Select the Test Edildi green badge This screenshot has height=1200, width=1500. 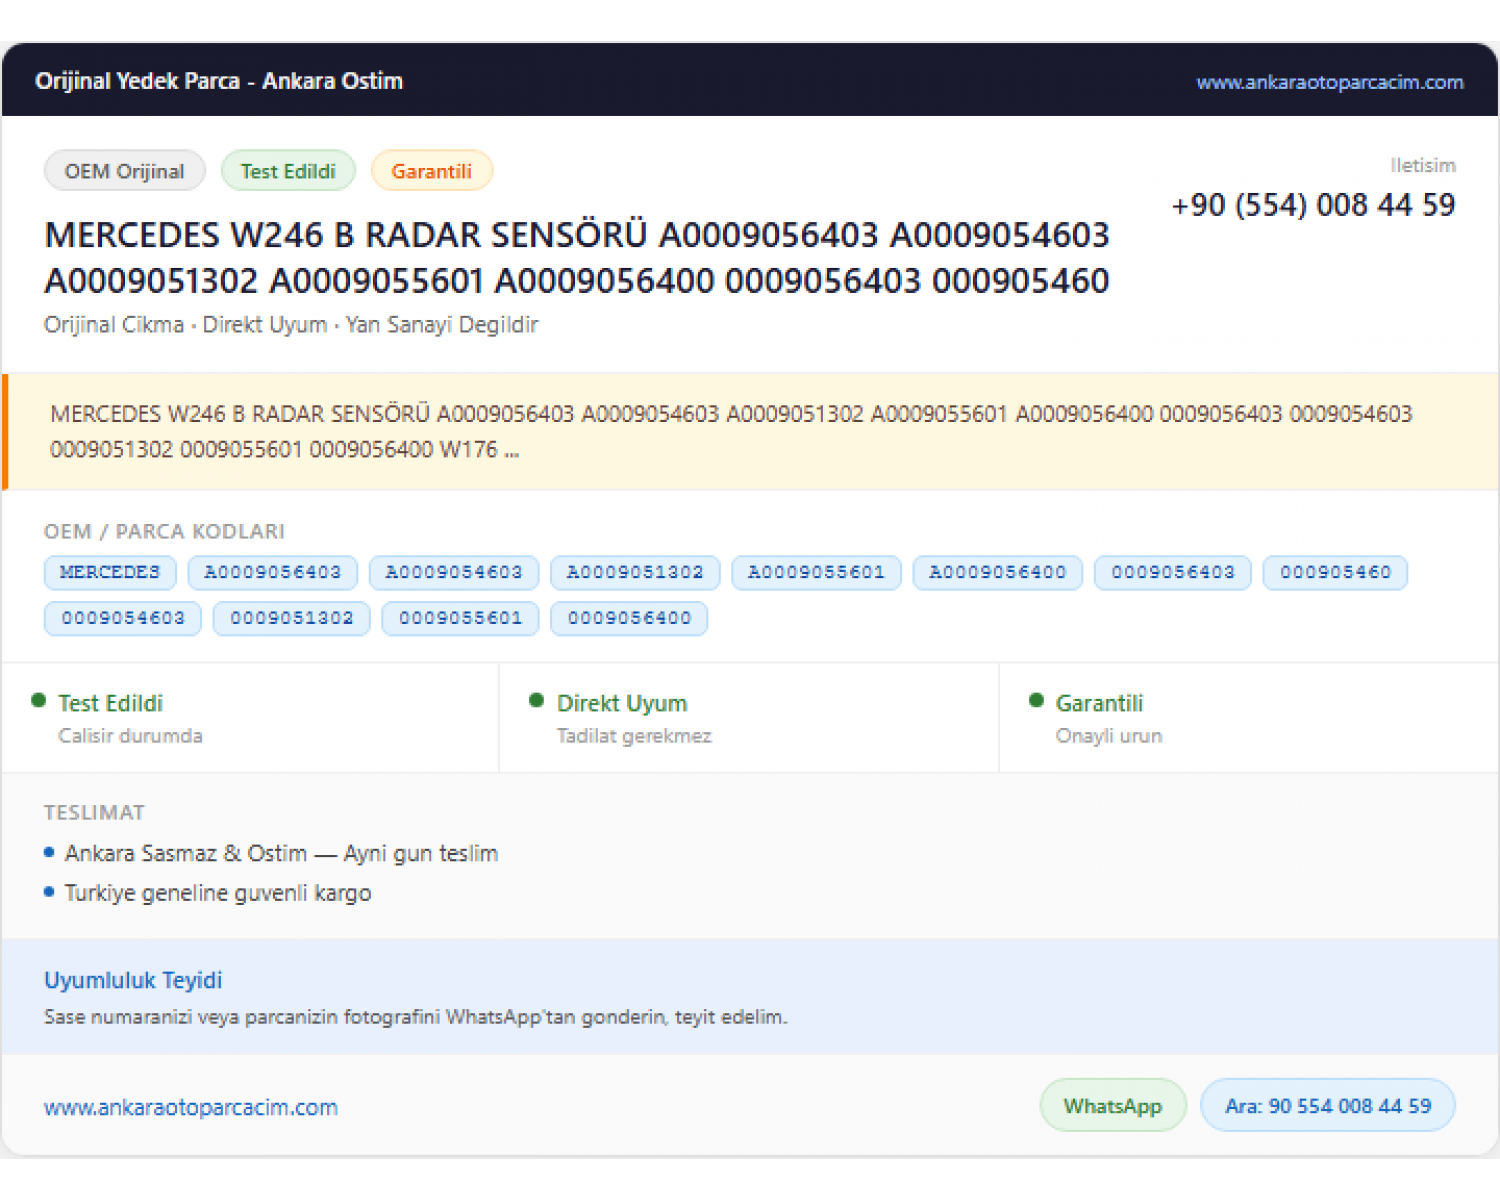pos(288,171)
